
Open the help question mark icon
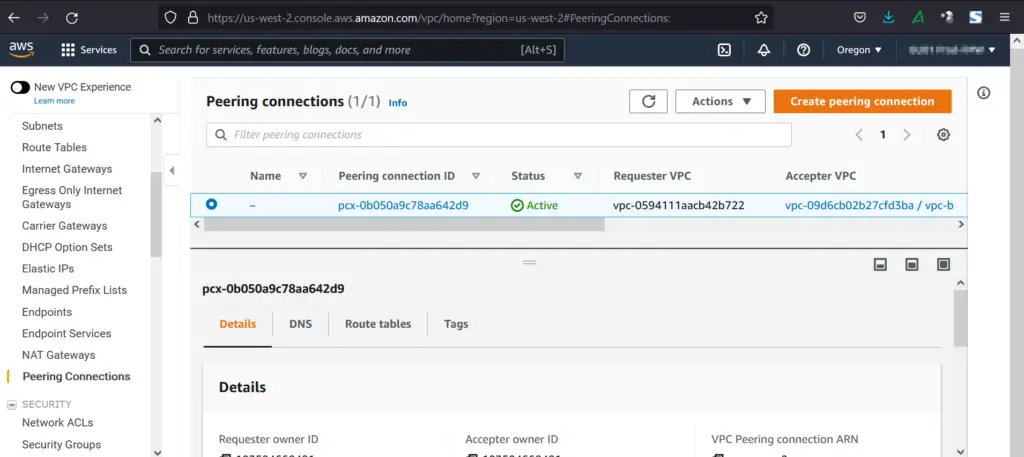tap(804, 50)
